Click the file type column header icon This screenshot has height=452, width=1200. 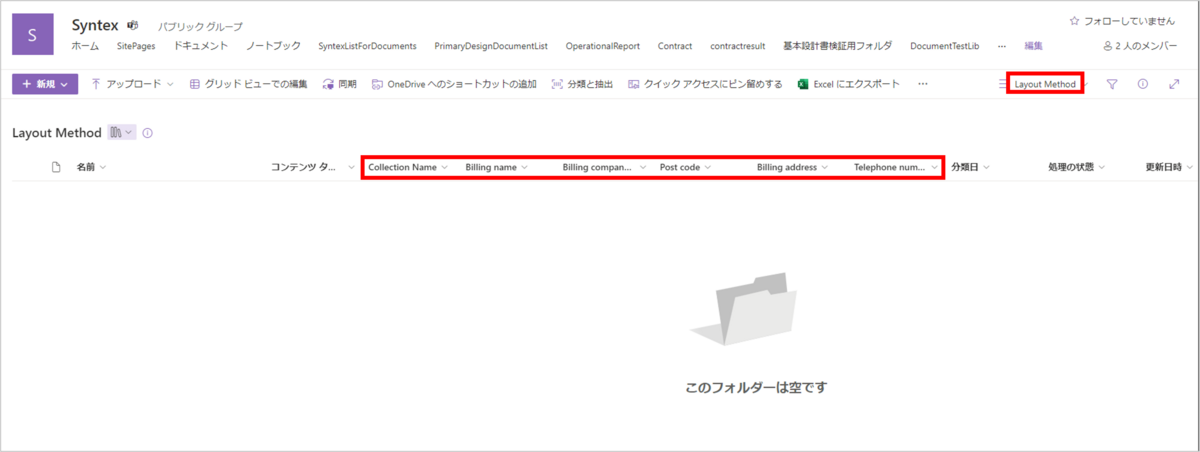coord(57,167)
